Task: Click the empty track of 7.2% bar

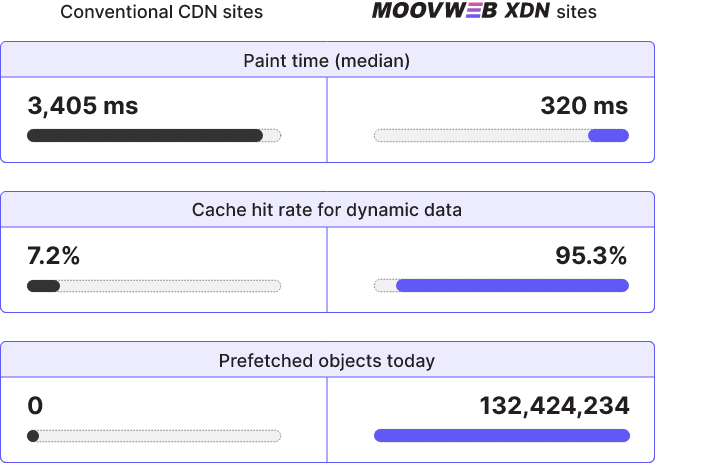Action: [x=170, y=286]
